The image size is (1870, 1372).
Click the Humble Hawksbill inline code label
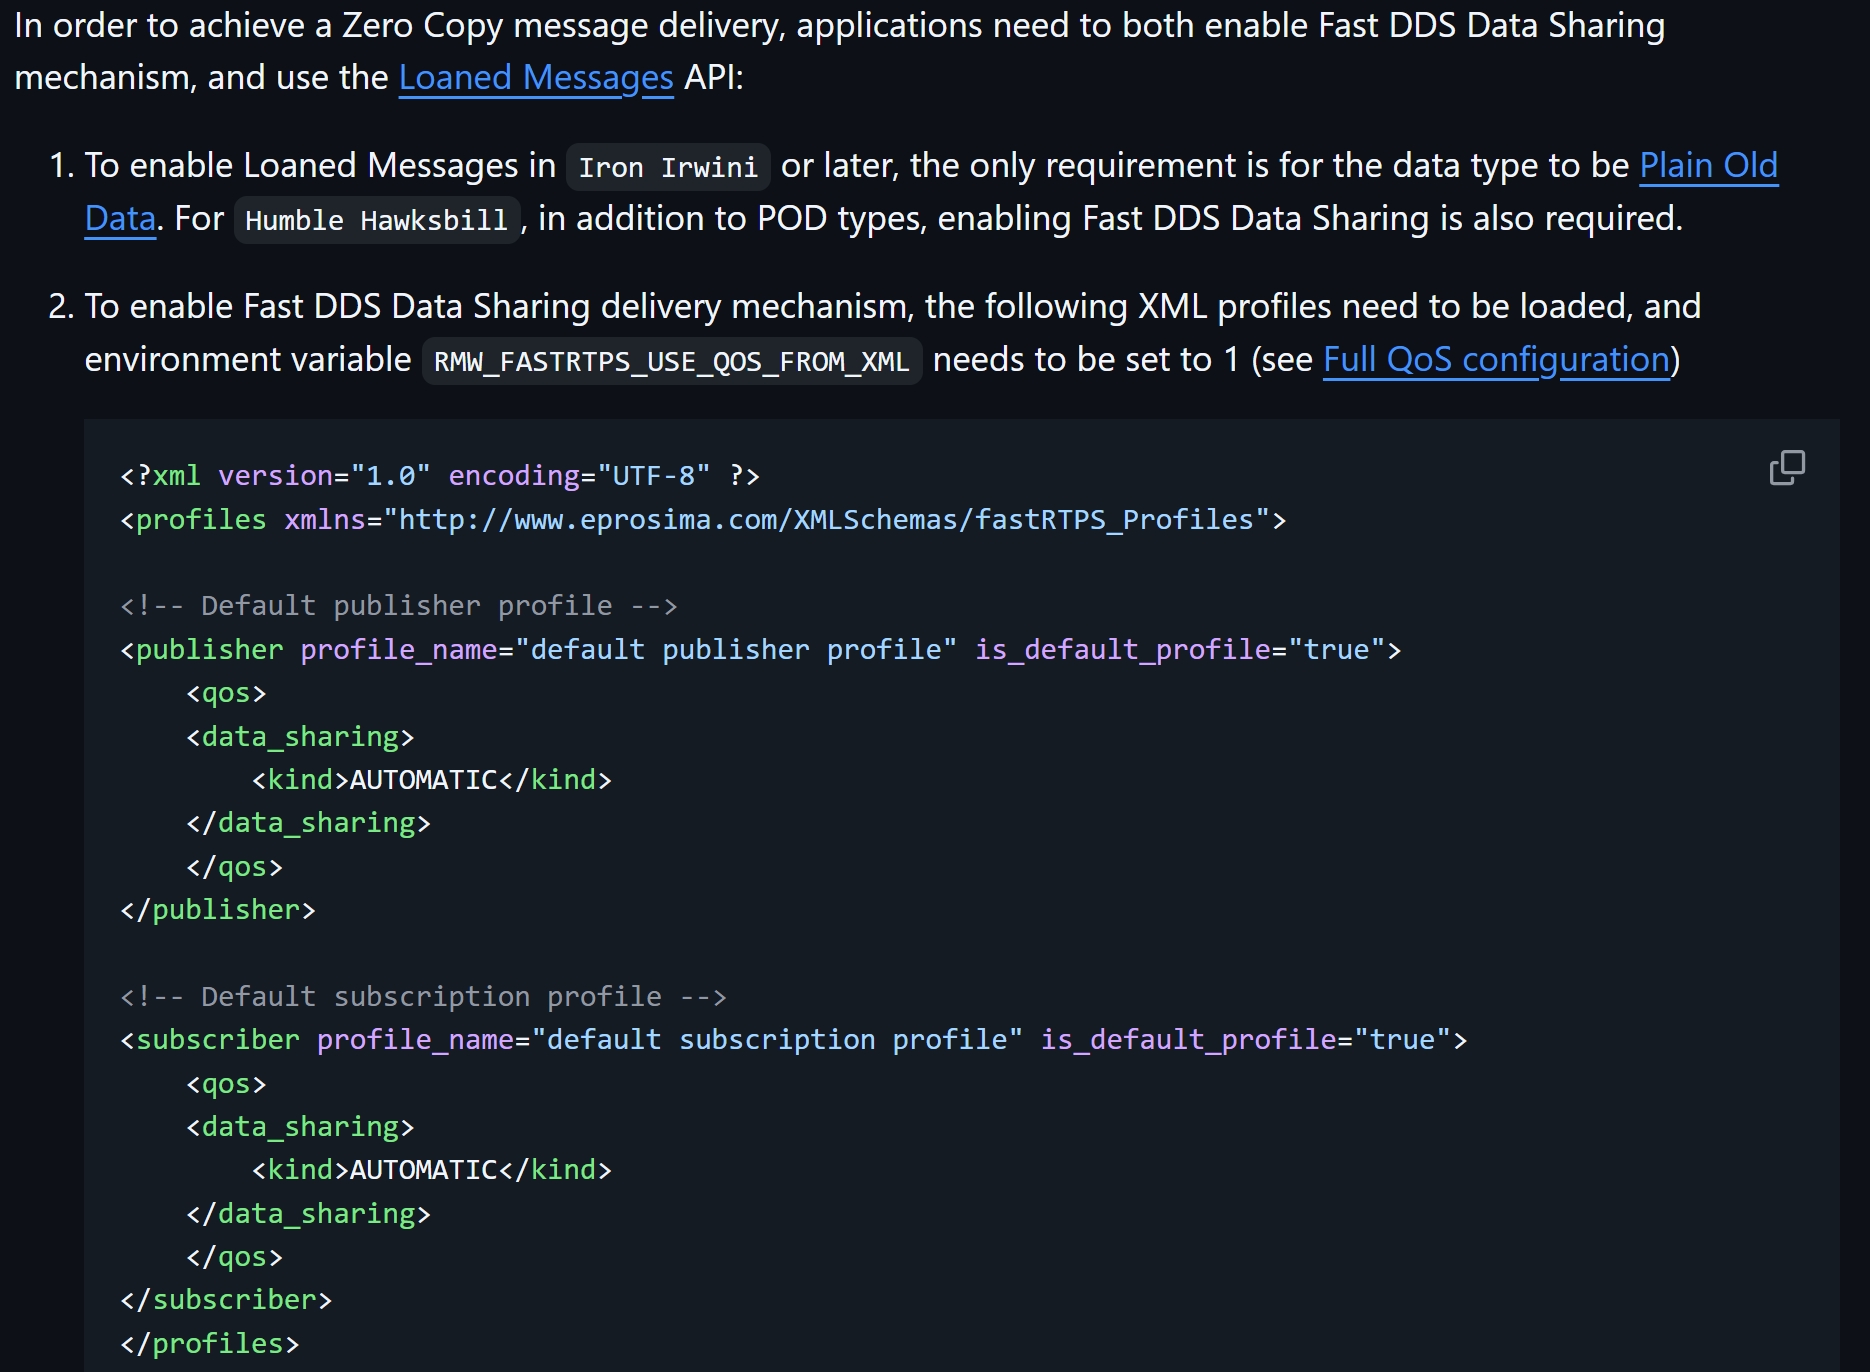(x=376, y=221)
